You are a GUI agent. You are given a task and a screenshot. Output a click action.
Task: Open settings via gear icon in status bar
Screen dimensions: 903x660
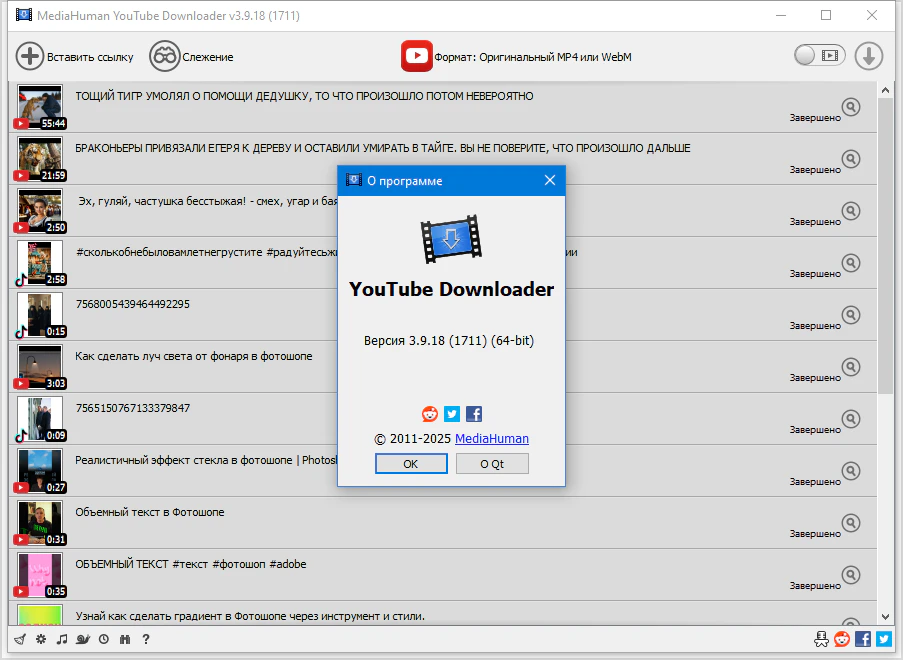41,639
